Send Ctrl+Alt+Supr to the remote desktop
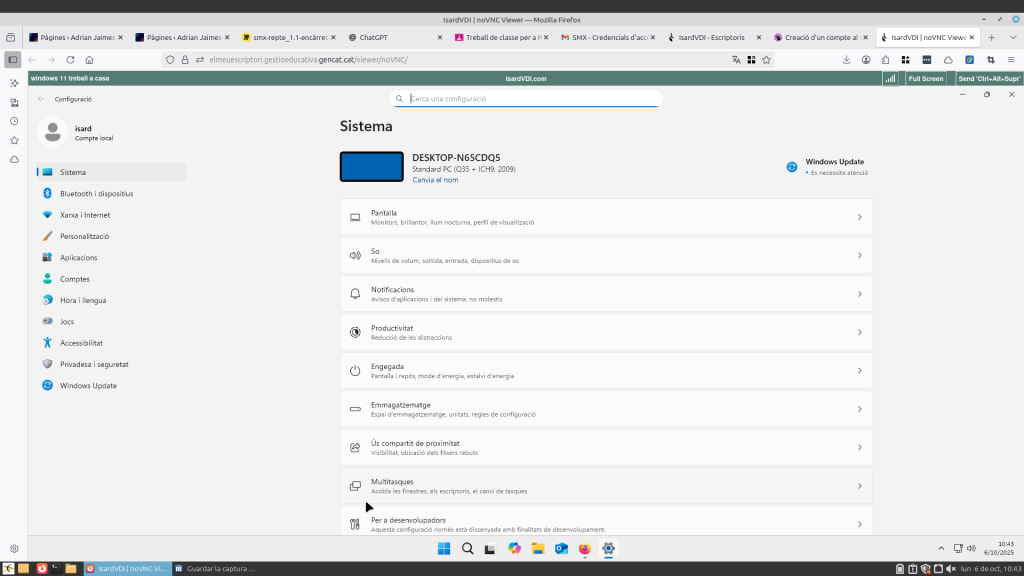The image size is (1024, 576). [x=988, y=78]
